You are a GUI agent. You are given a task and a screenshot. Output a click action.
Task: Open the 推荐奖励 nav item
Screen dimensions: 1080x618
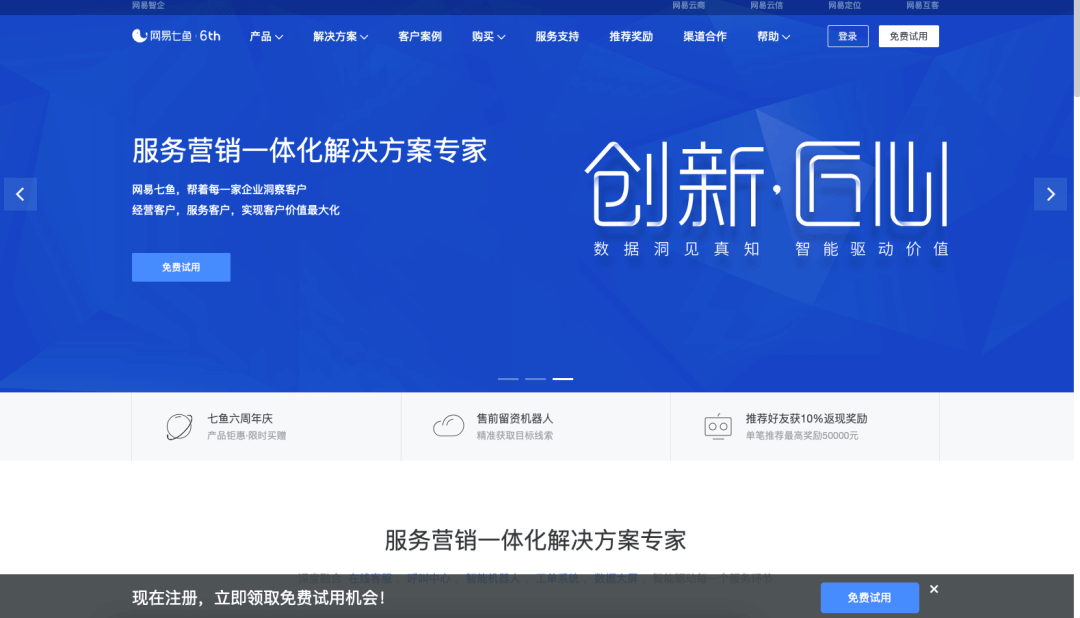(631, 37)
